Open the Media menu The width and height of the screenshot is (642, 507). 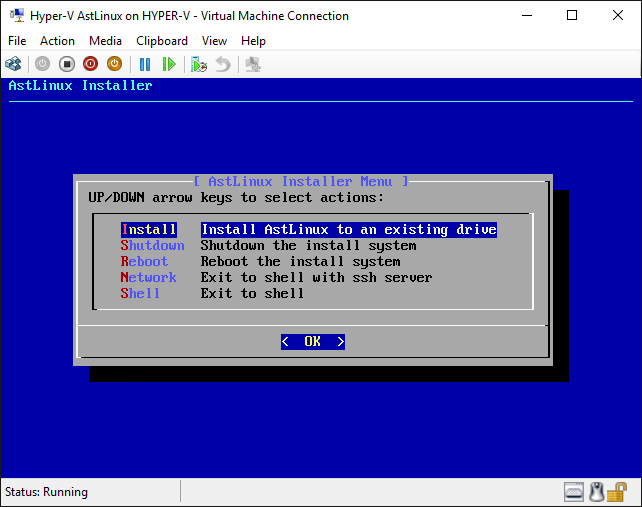tap(105, 41)
